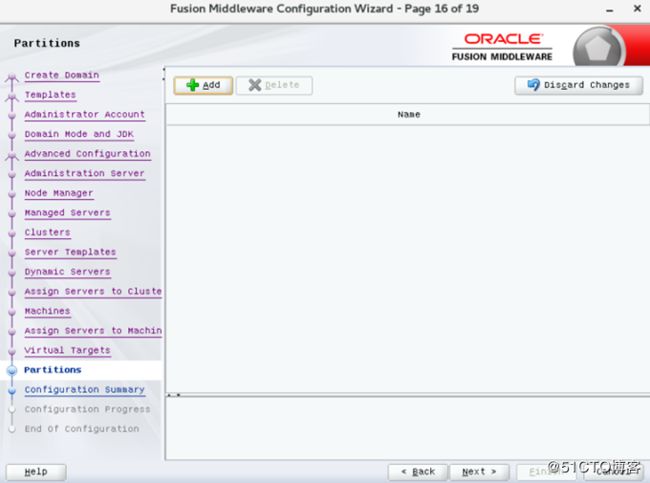Navigate to Managed Servers step
This screenshot has width=650, height=483.
point(67,213)
